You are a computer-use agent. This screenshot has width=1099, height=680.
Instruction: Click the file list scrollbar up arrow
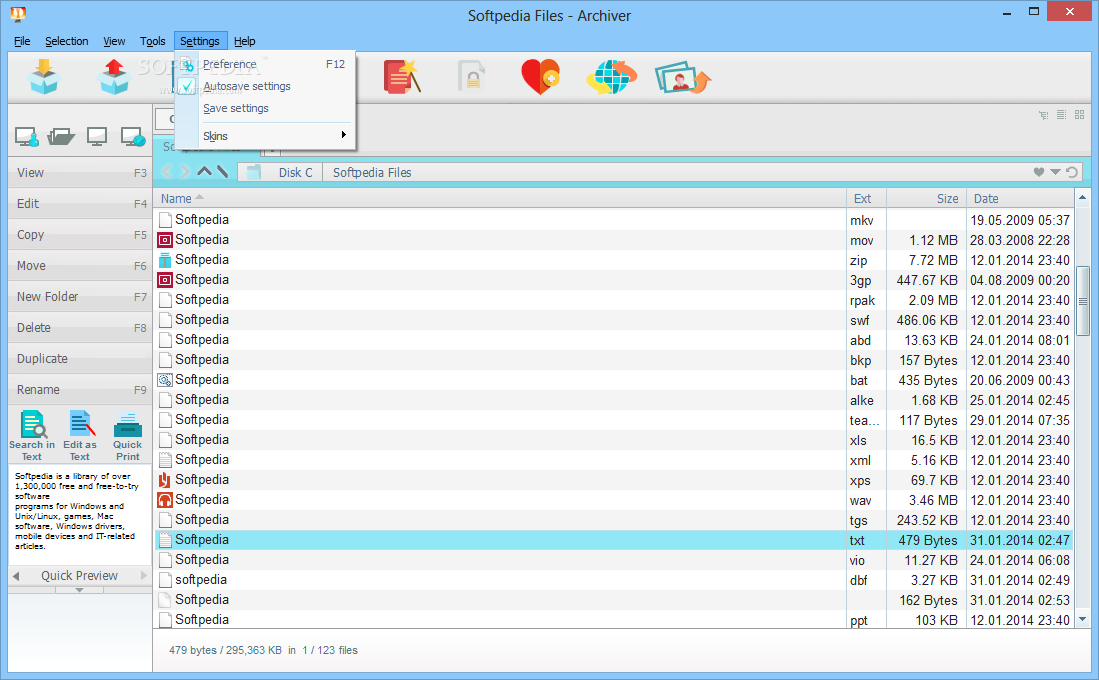[1082, 198]
